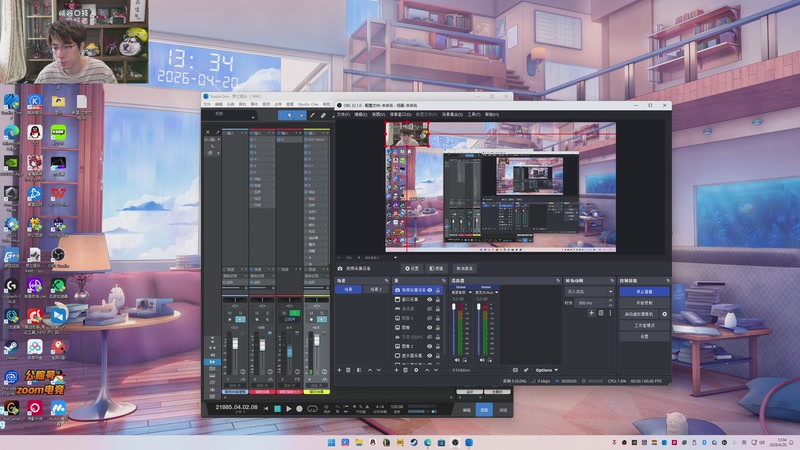Open second mixer channel name dropdown arrow
This screenshot has height=450, width=800.
(x=496, y=292)
